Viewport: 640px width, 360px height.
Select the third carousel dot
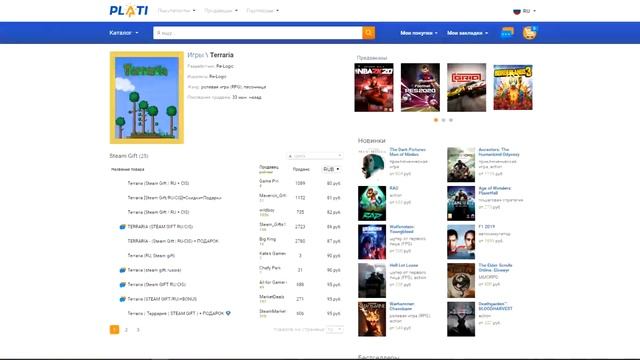pos(451,120)
